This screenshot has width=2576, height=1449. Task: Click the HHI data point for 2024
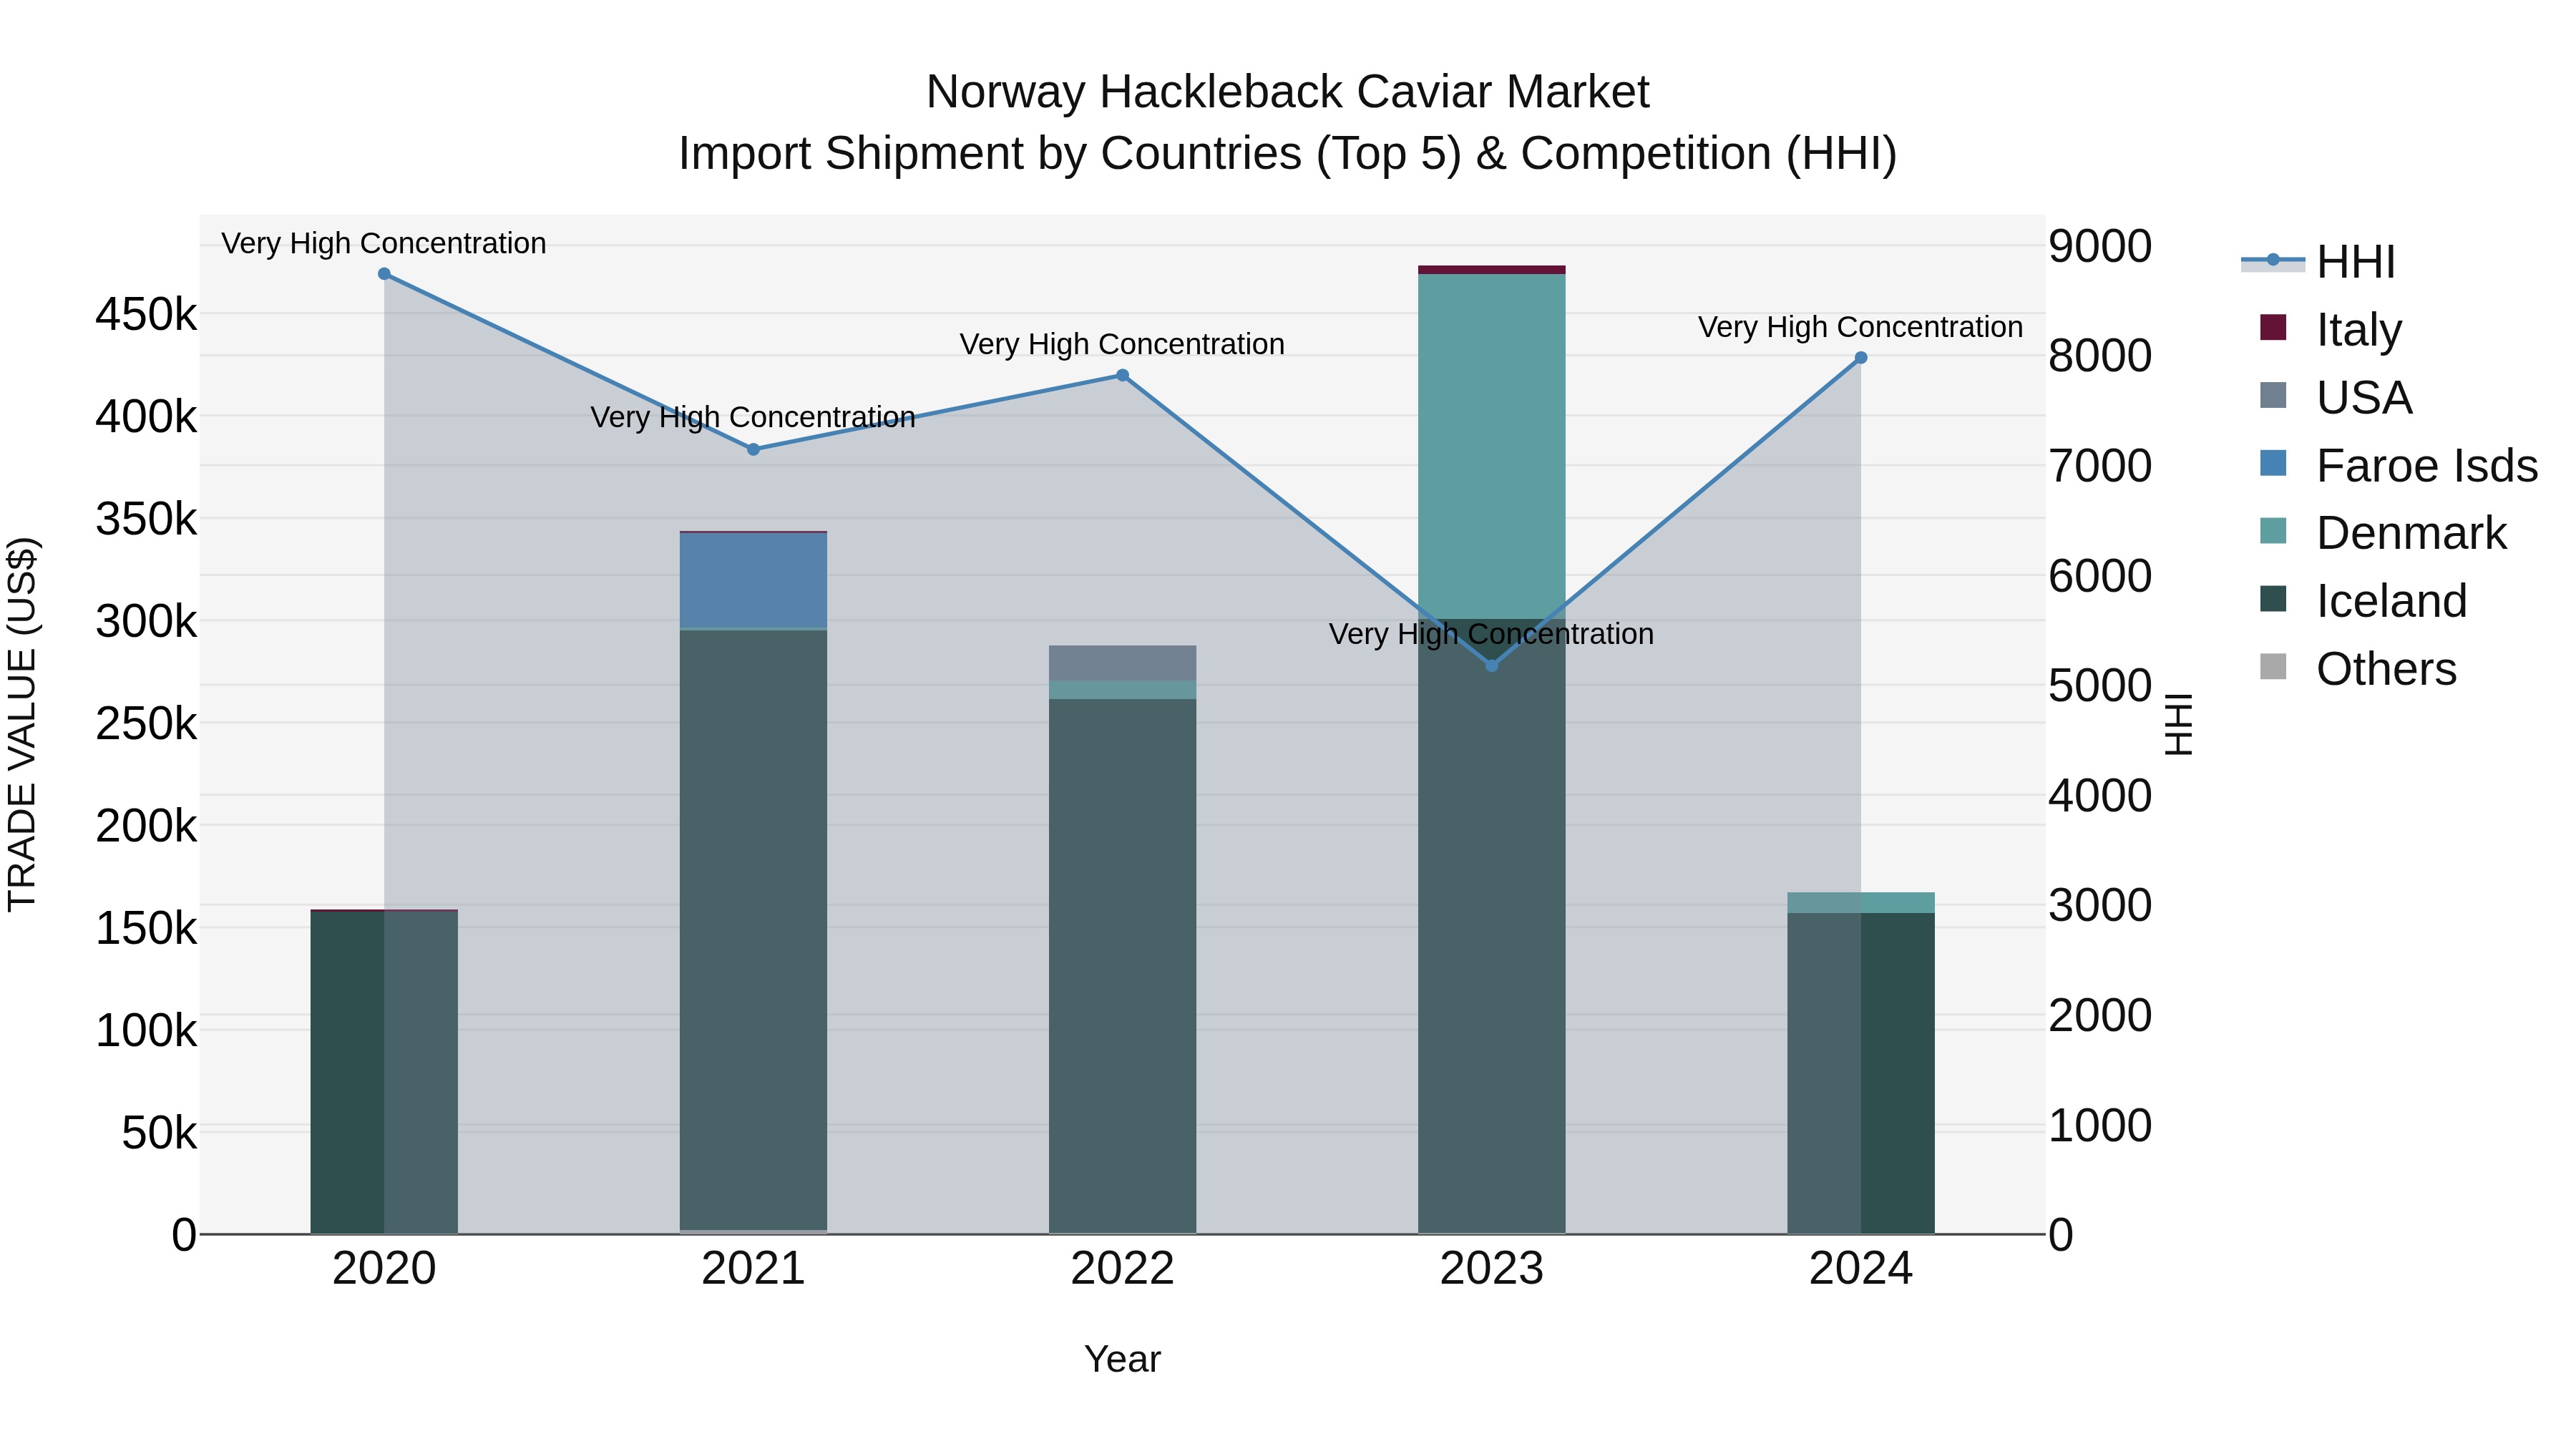(1861, 358)
